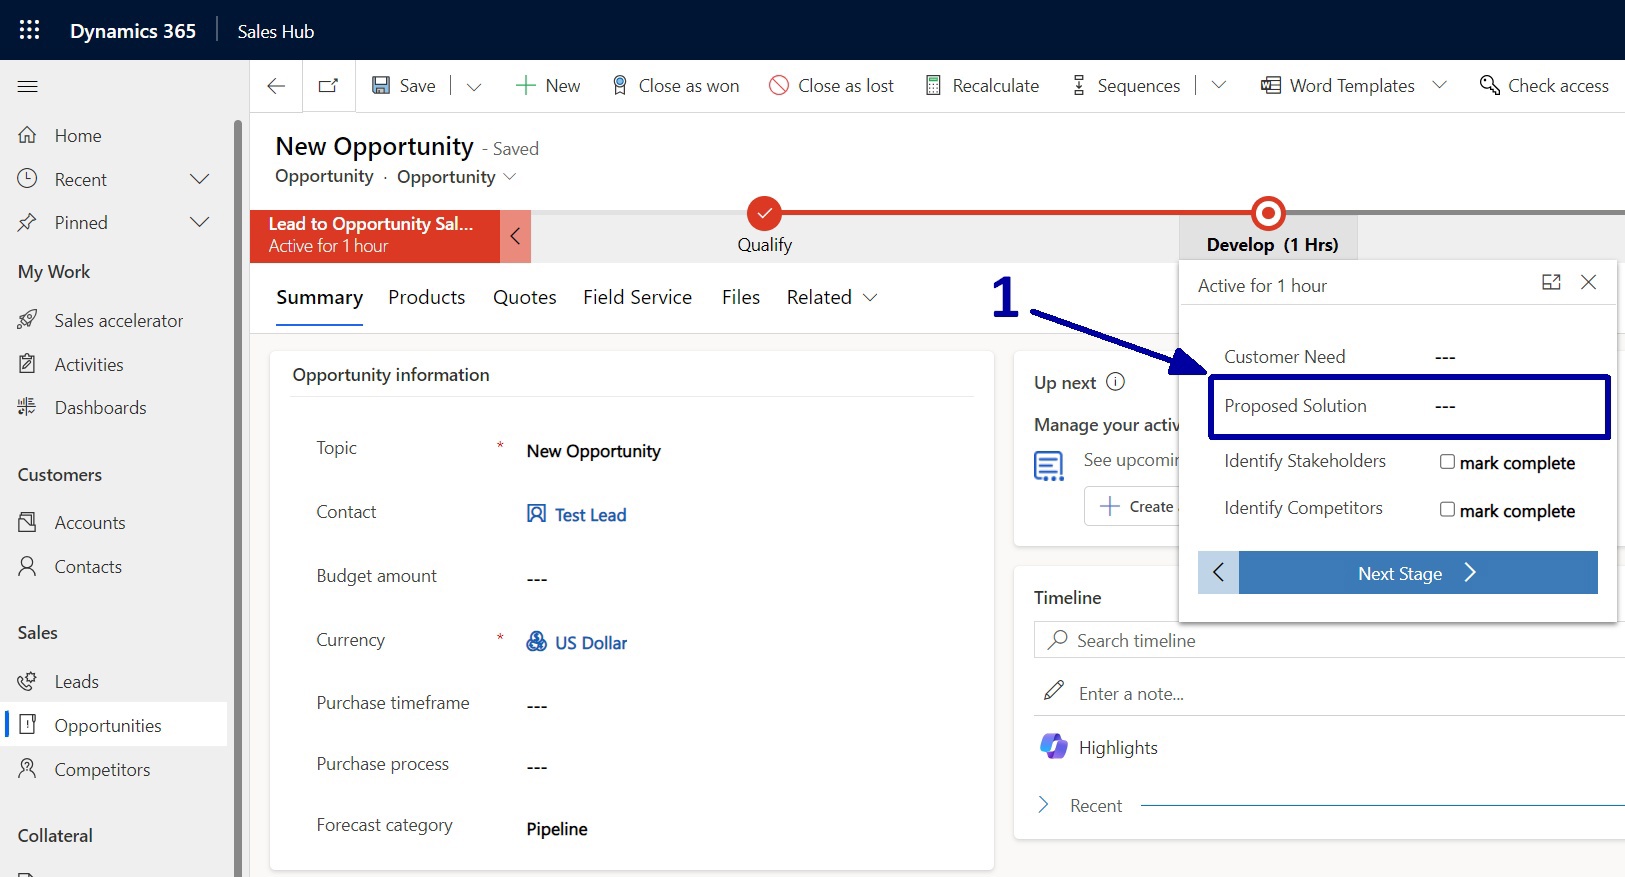Switch to the Products tab

point(427,298)
